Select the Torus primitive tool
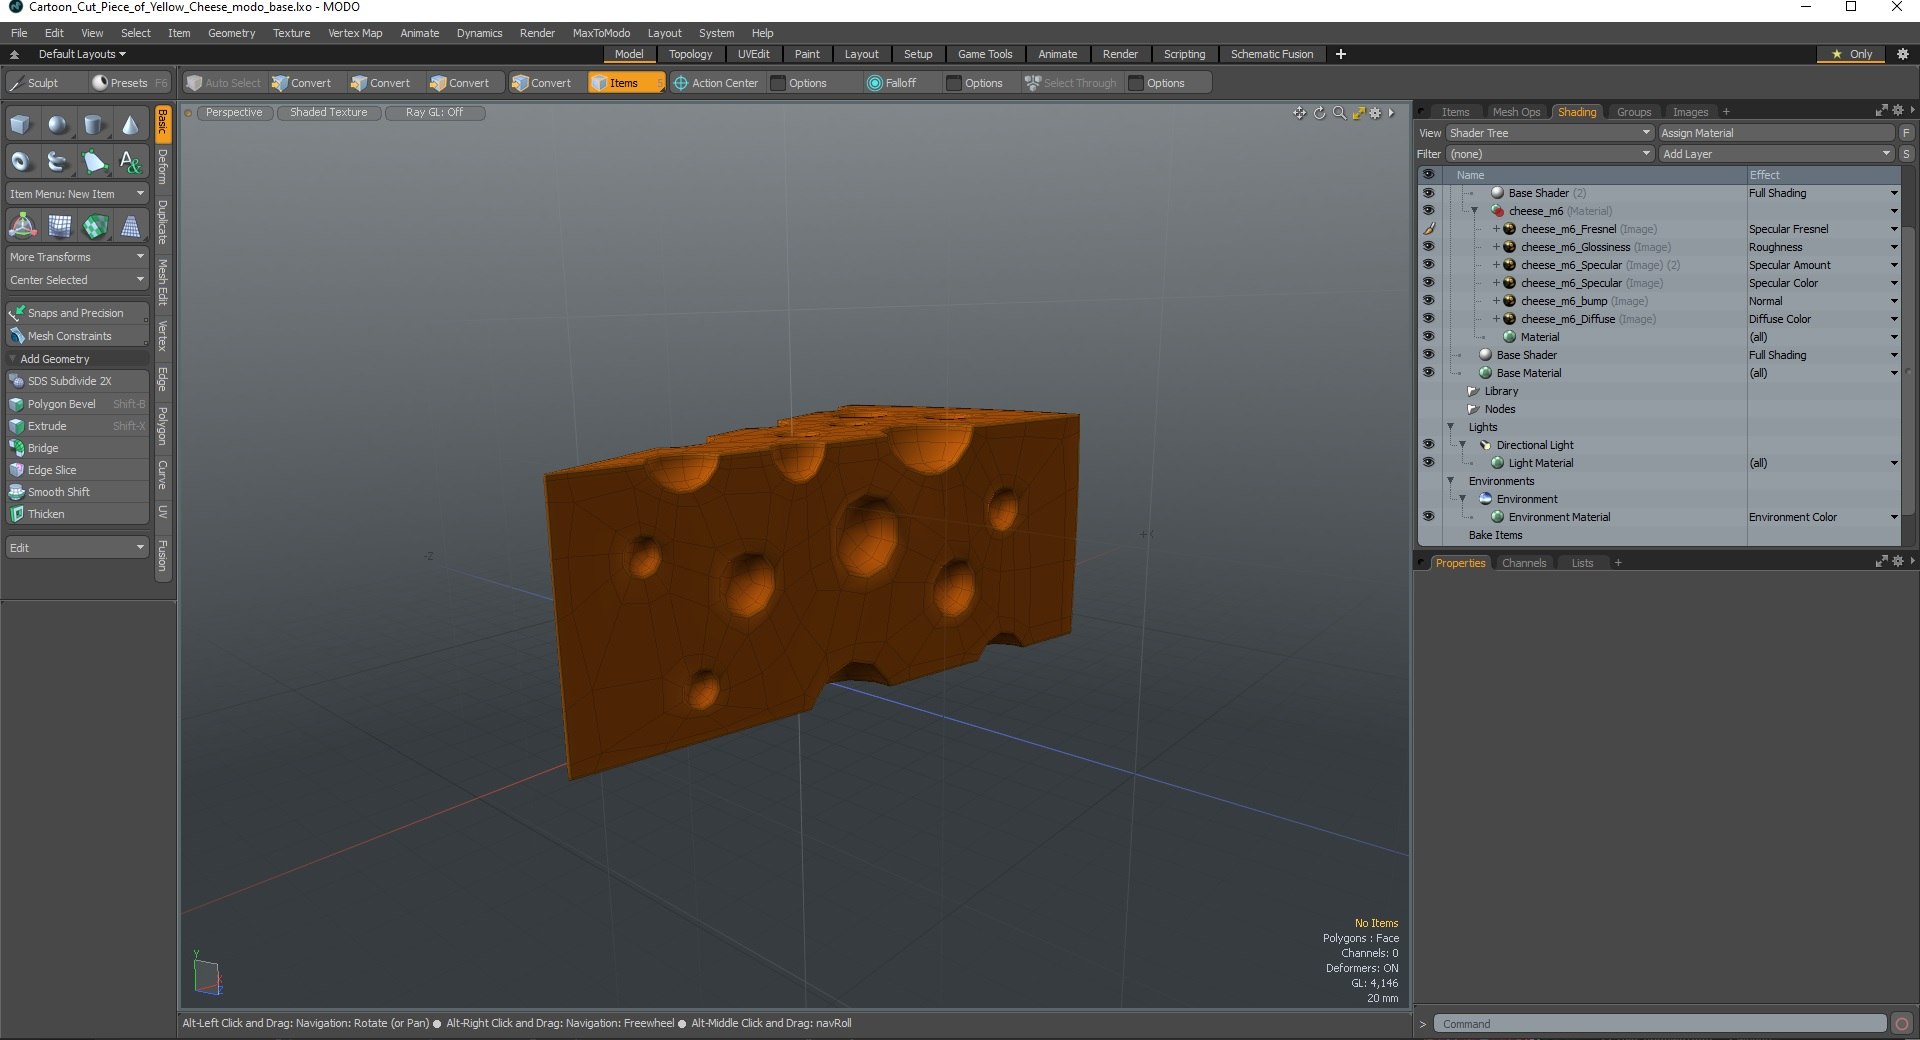The image size is (1920, 1040). 21,161
